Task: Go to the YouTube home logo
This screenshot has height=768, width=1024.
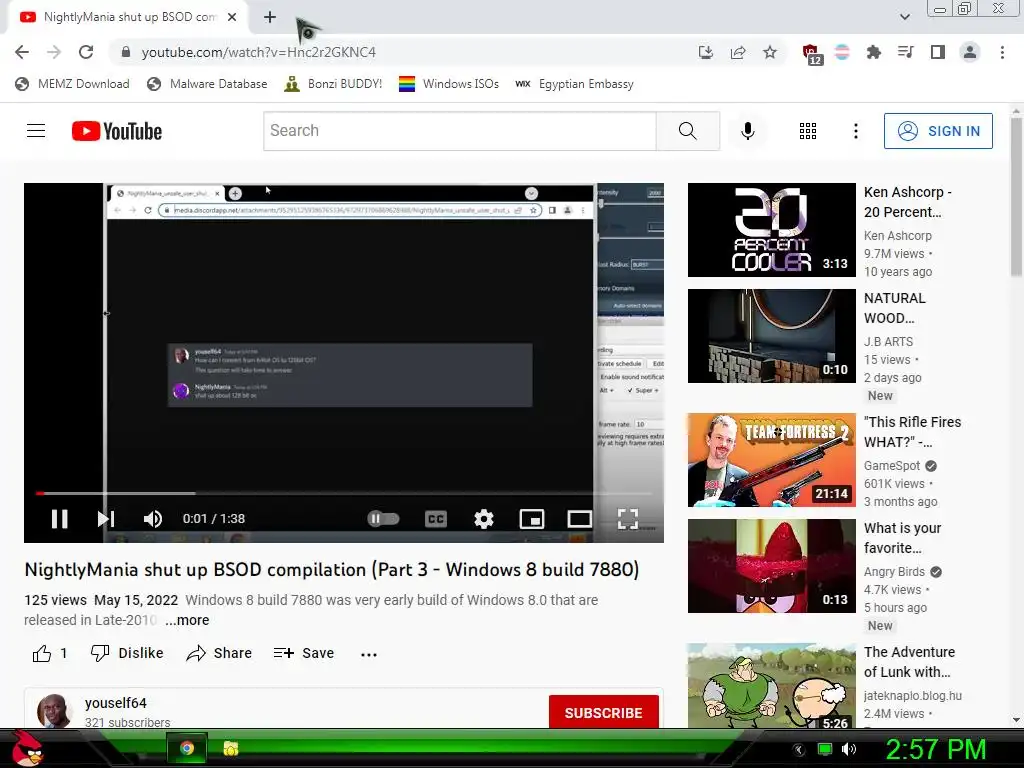Action: pos(117,131)
